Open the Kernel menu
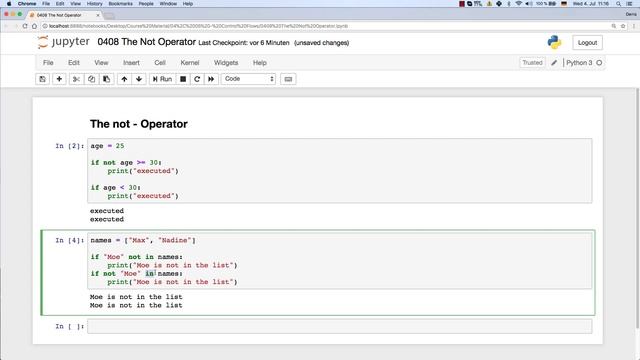 point(190,63)
